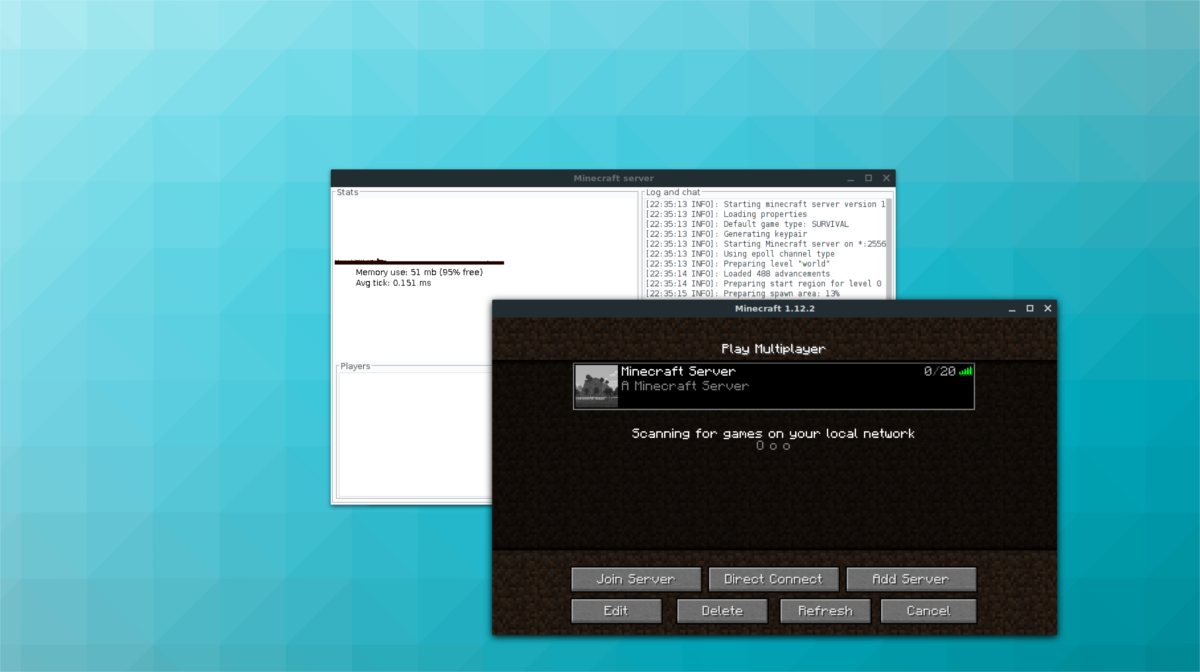Click the green signal strength bars icon
The width and height of the screenshot is (1200, 672).
(x=966, y=371)
